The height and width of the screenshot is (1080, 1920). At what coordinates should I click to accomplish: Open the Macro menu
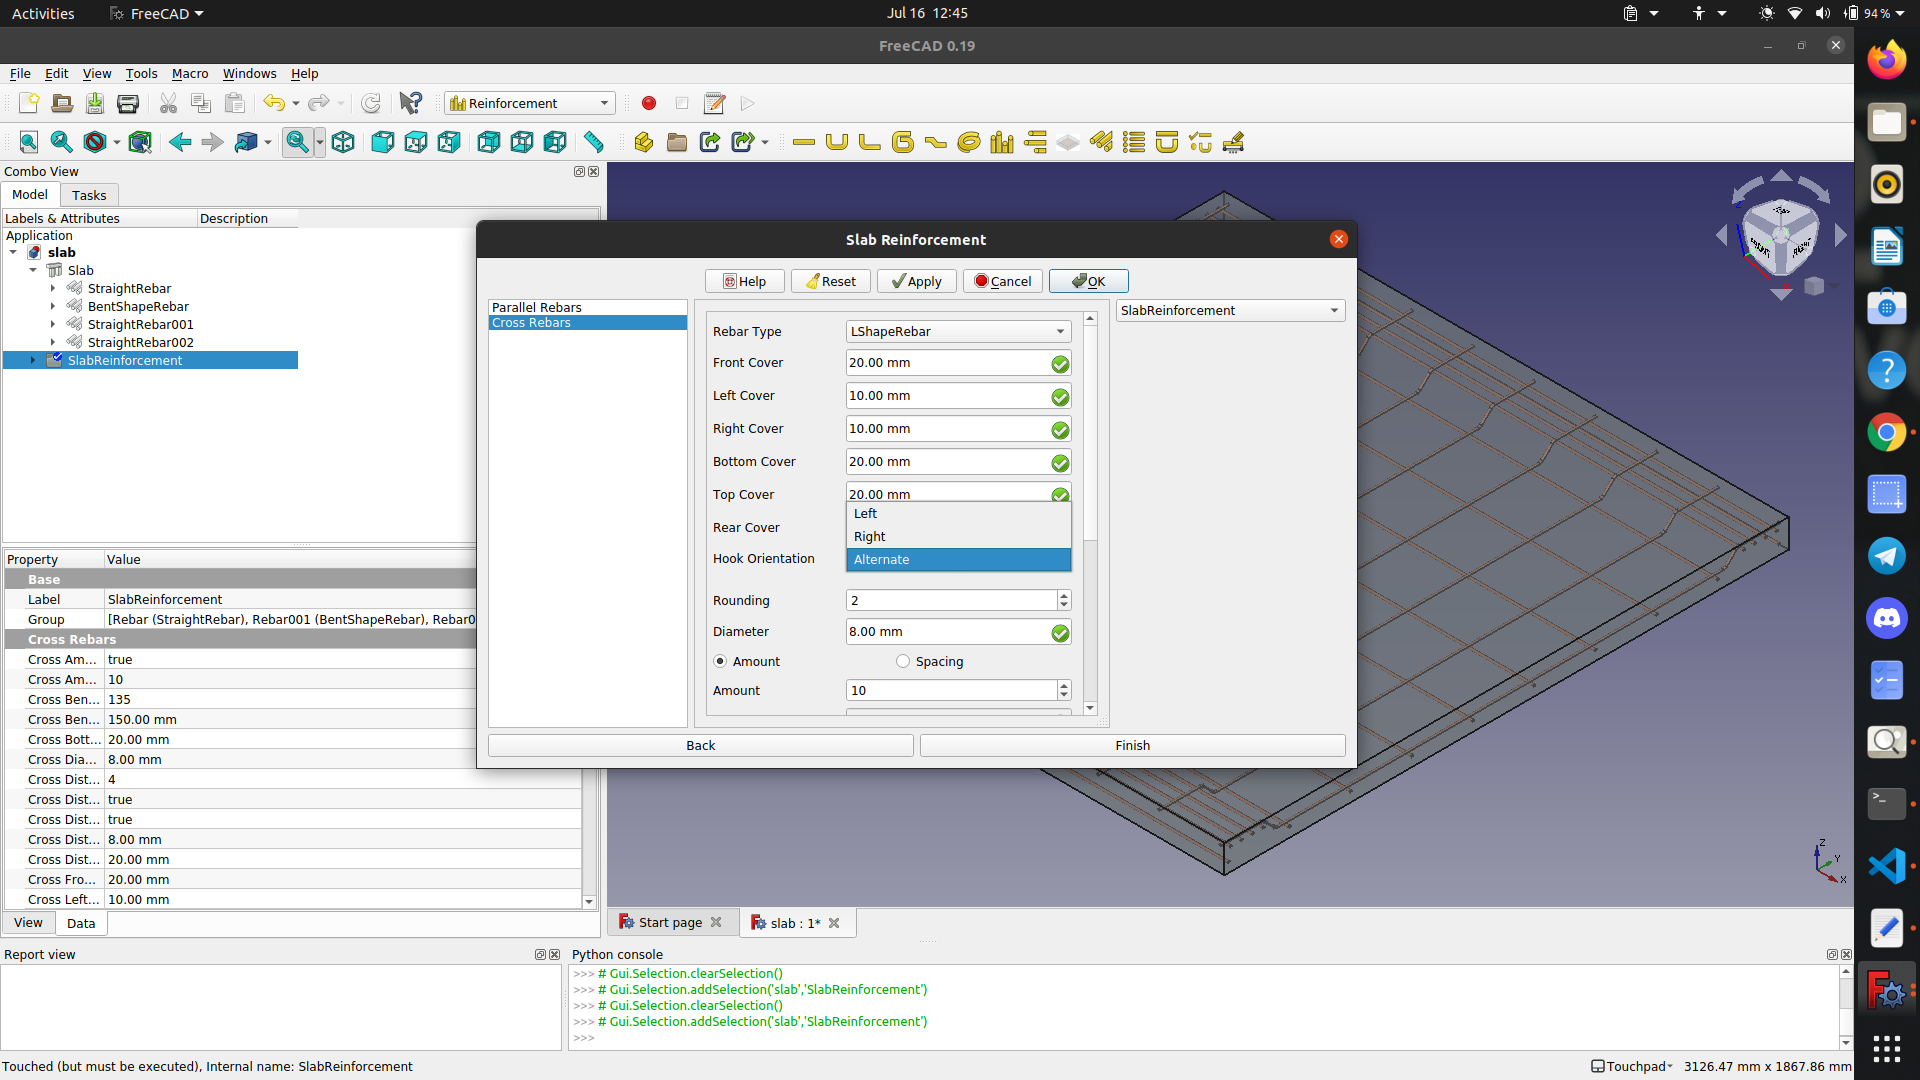coord(189,73)
